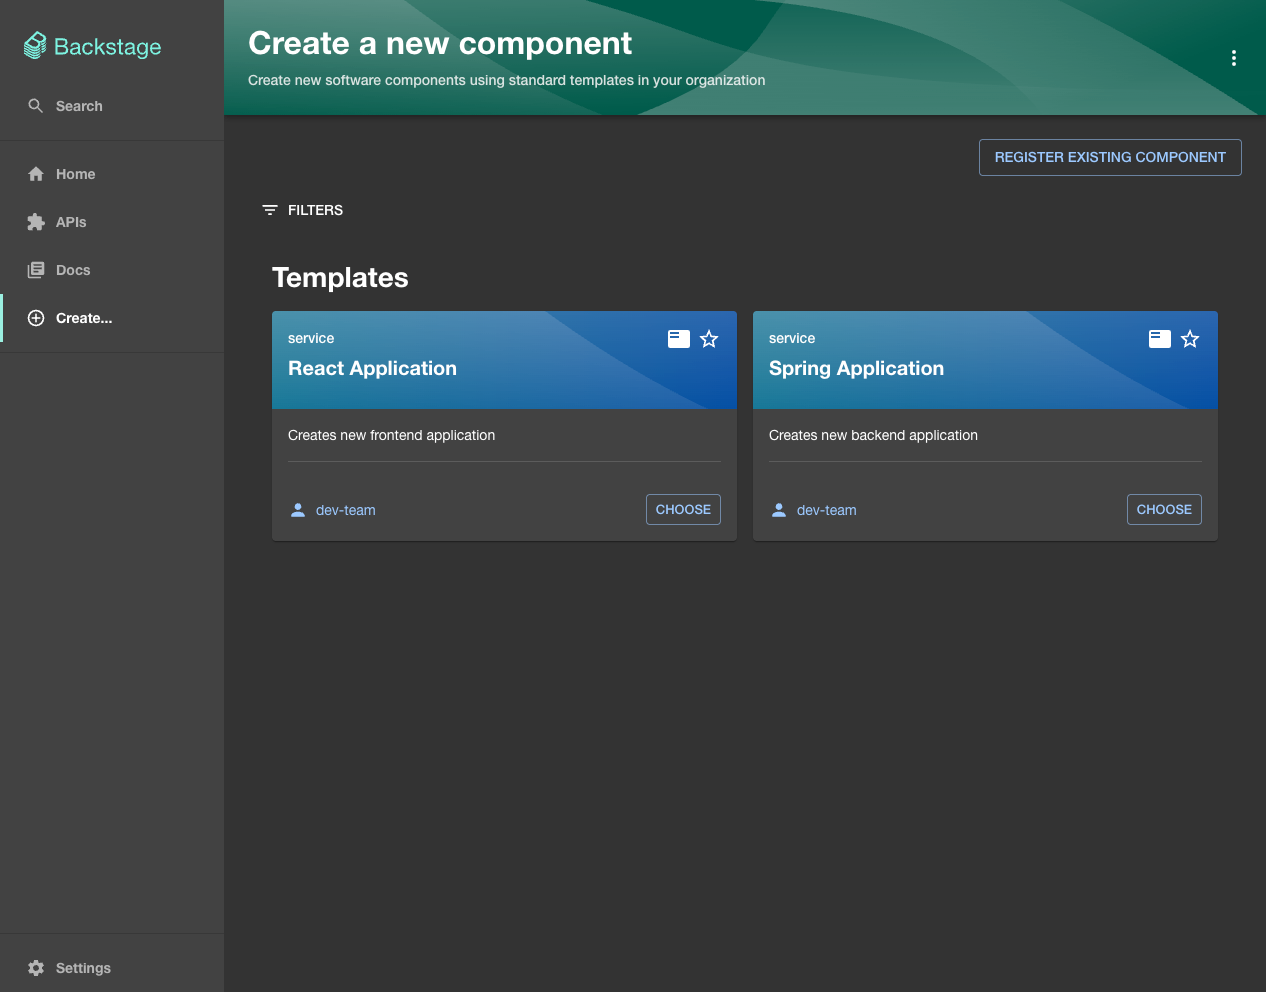Choose the Spring Application template
This screenshot has height=992, width=1266.
[1164, 509]
